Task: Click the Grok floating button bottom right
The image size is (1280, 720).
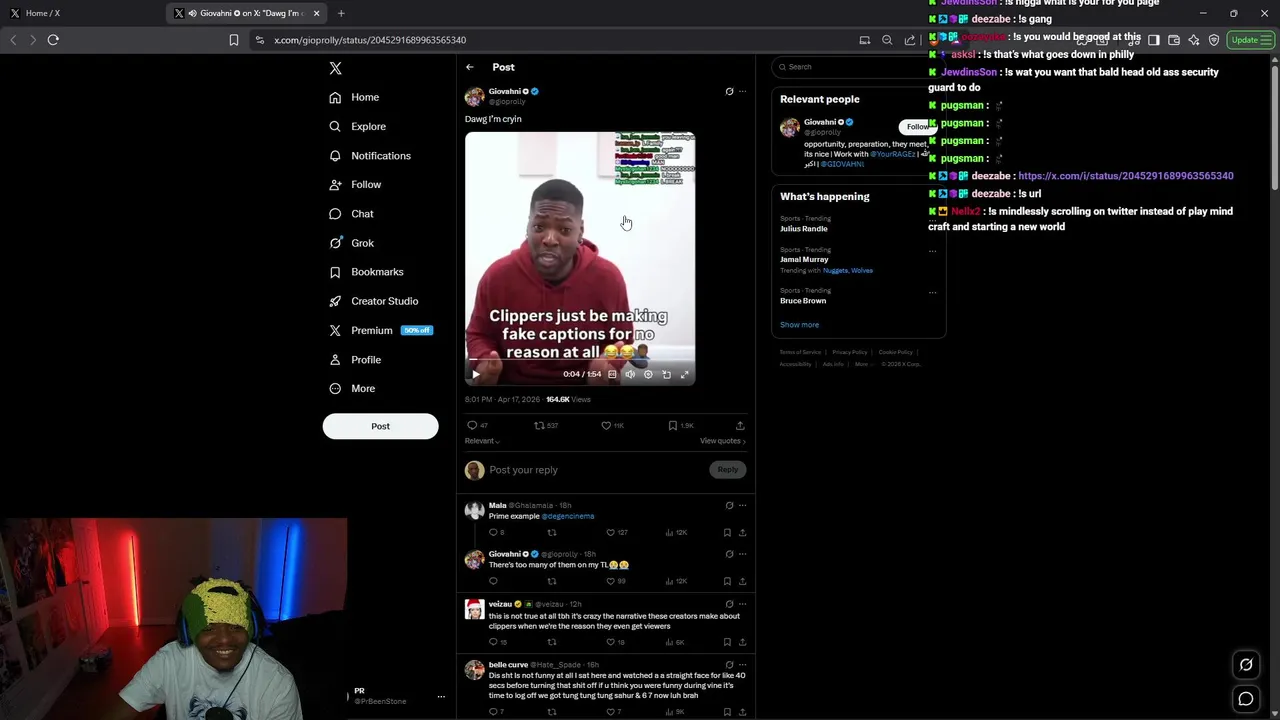Action: [x=1246, y=664]
